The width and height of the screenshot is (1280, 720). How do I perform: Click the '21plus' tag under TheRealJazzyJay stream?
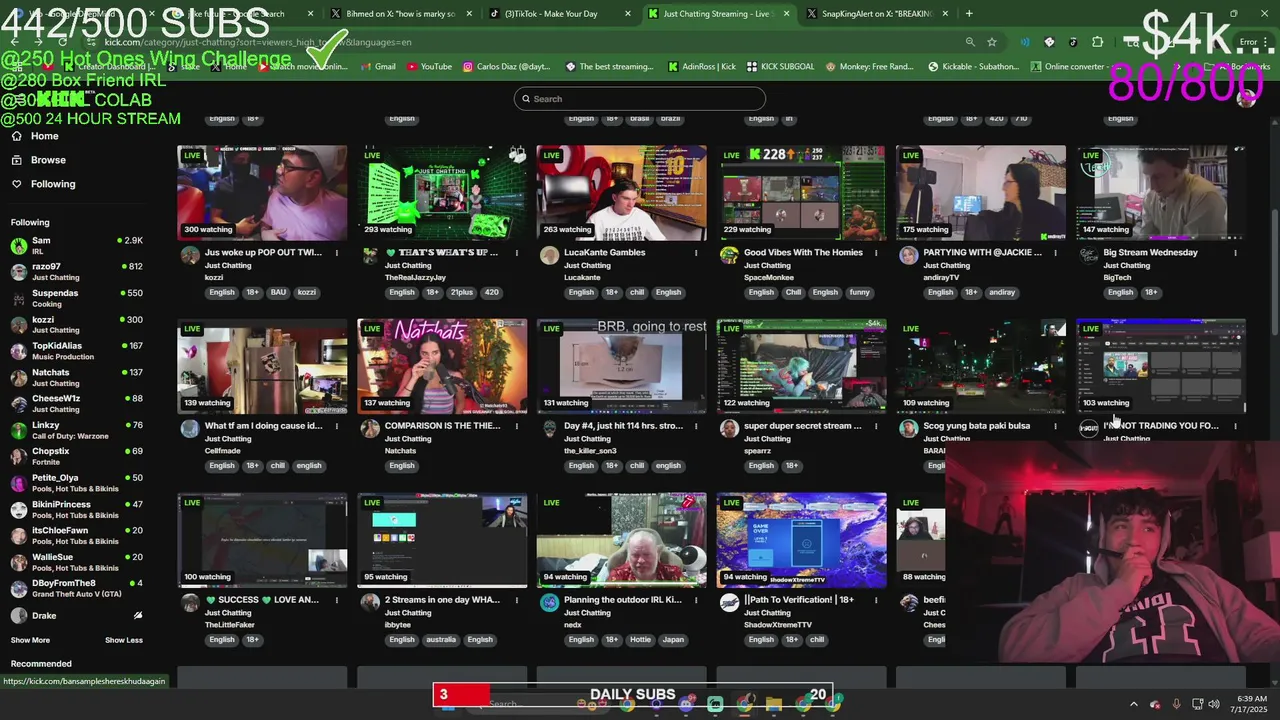461,292
